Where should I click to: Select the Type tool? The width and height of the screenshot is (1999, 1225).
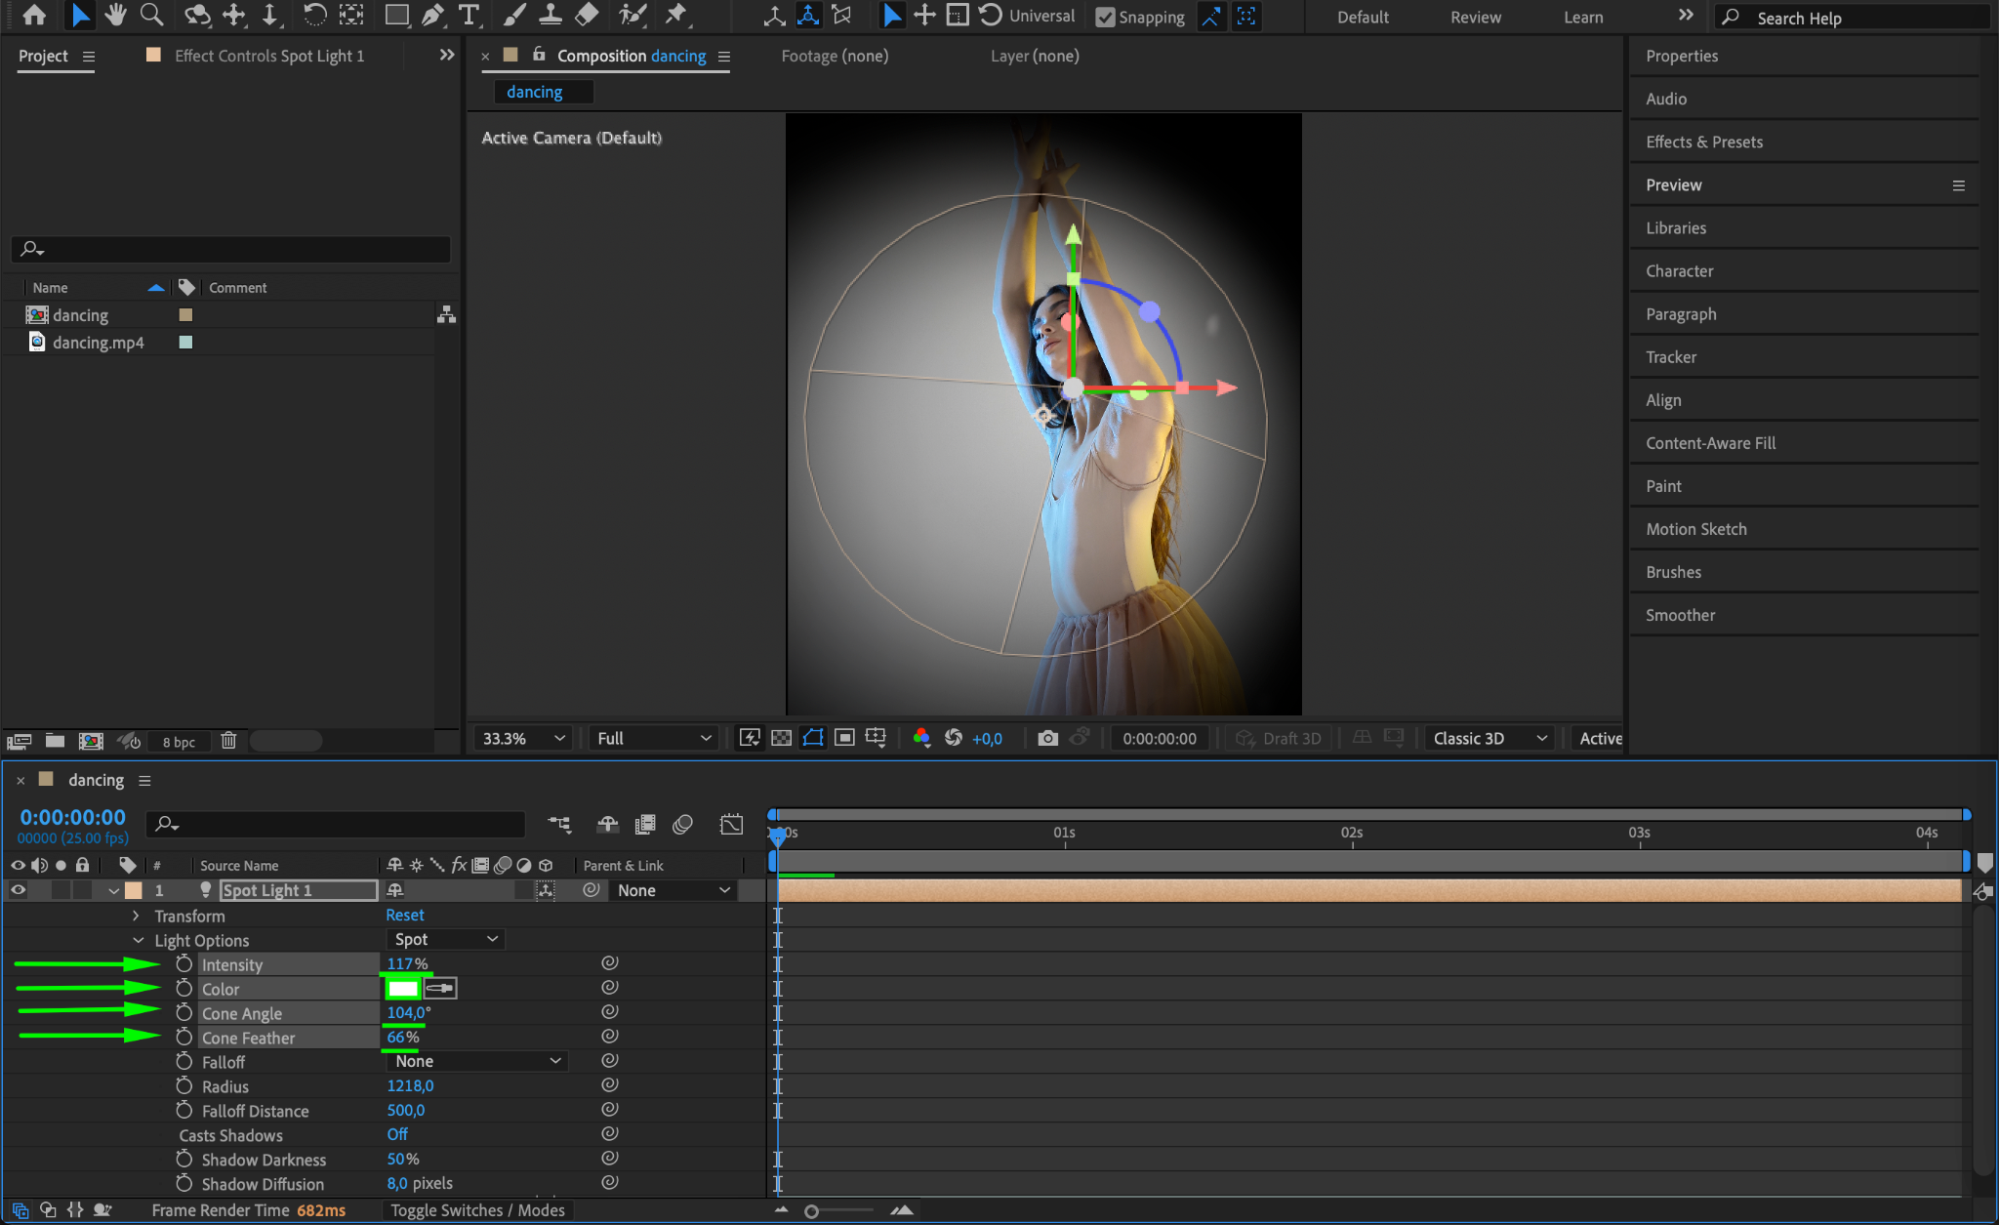(x=468, y=15)
